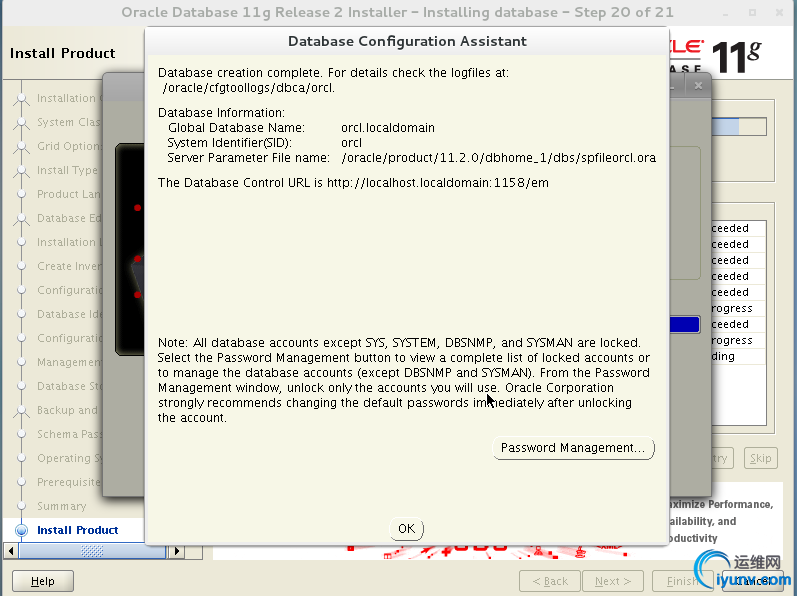Select the Management Options step in sidebar
Image resolution: width=797 pixels, height=596 pixels.
[69, 362]
